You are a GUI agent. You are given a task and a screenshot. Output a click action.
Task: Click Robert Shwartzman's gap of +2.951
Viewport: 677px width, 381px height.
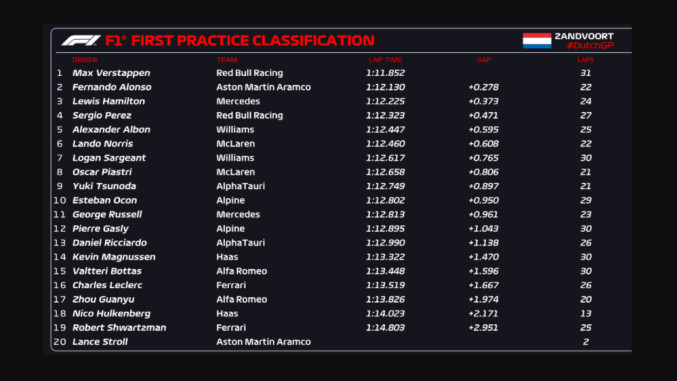483,327
